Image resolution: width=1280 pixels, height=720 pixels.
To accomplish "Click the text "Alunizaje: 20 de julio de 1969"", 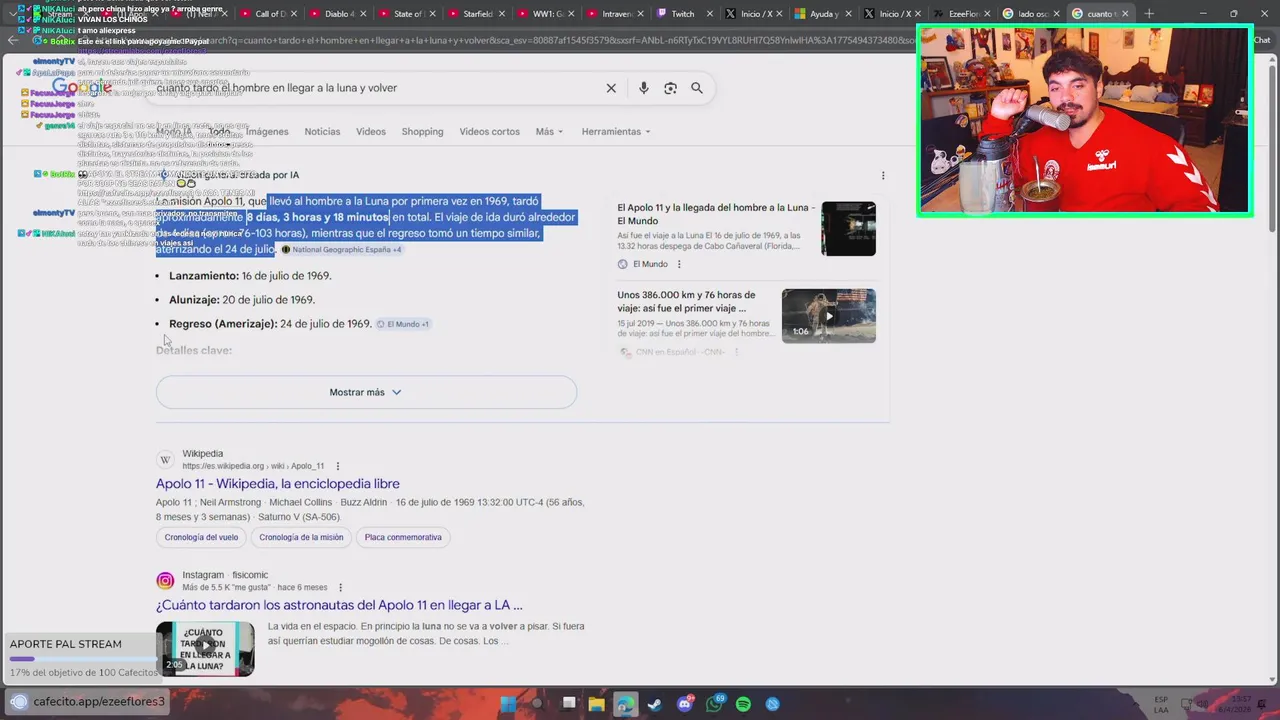I will 242,300.
